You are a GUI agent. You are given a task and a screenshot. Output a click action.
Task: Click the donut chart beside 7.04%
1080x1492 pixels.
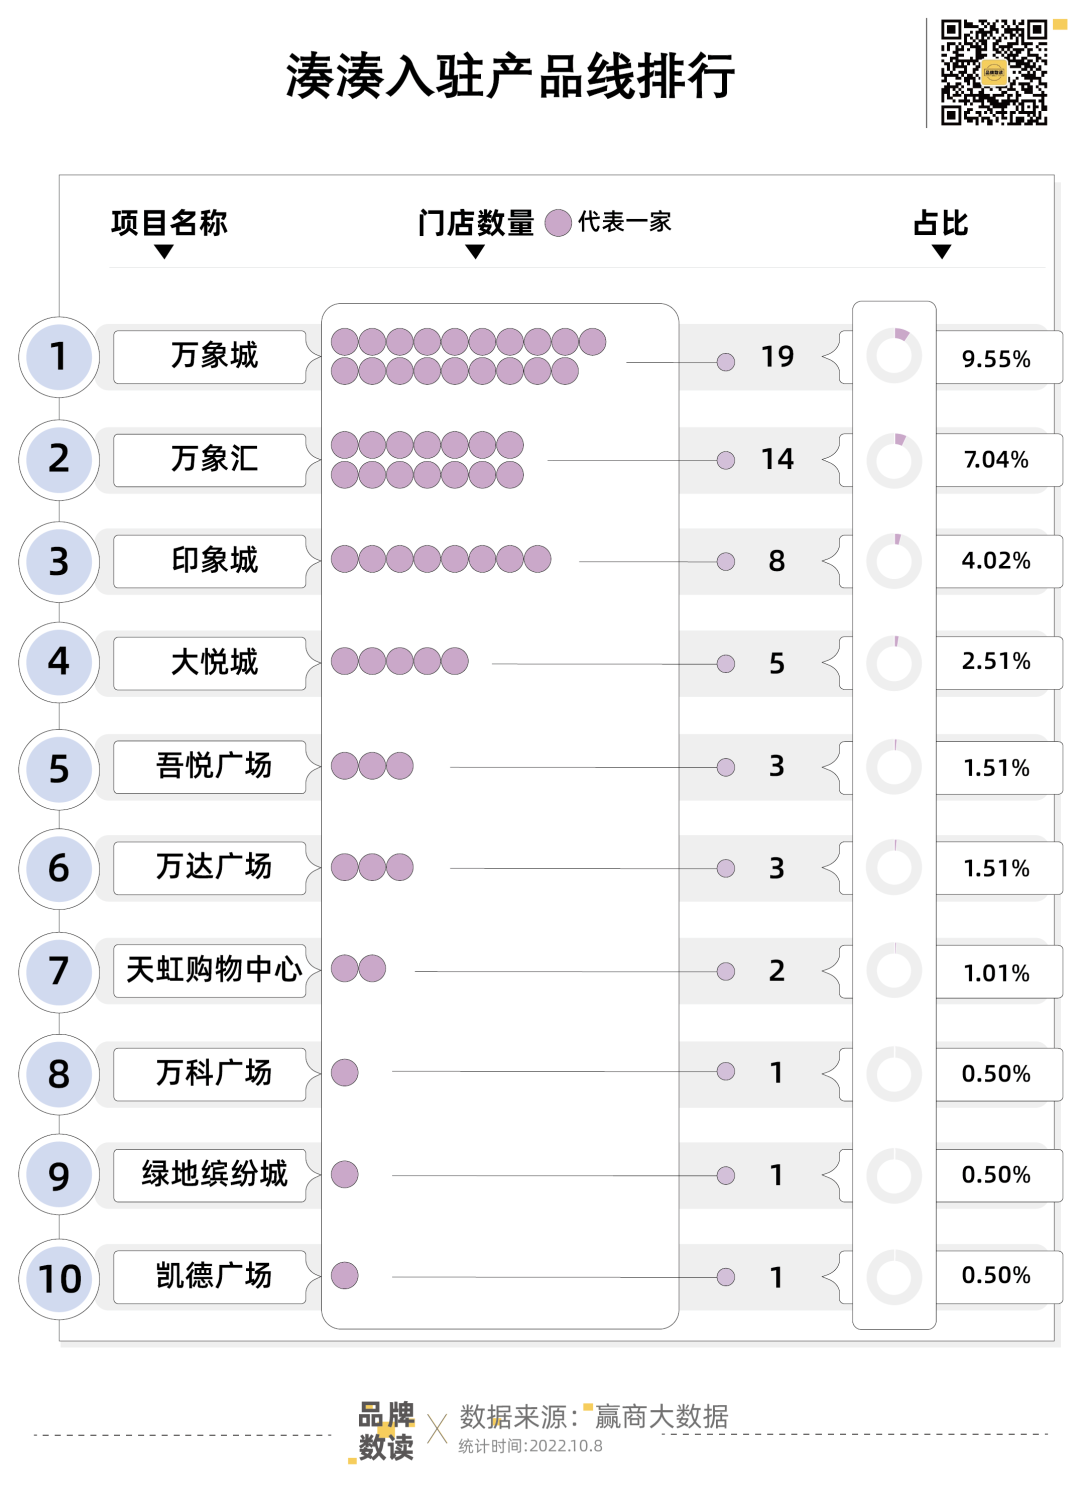click(894, 461)
